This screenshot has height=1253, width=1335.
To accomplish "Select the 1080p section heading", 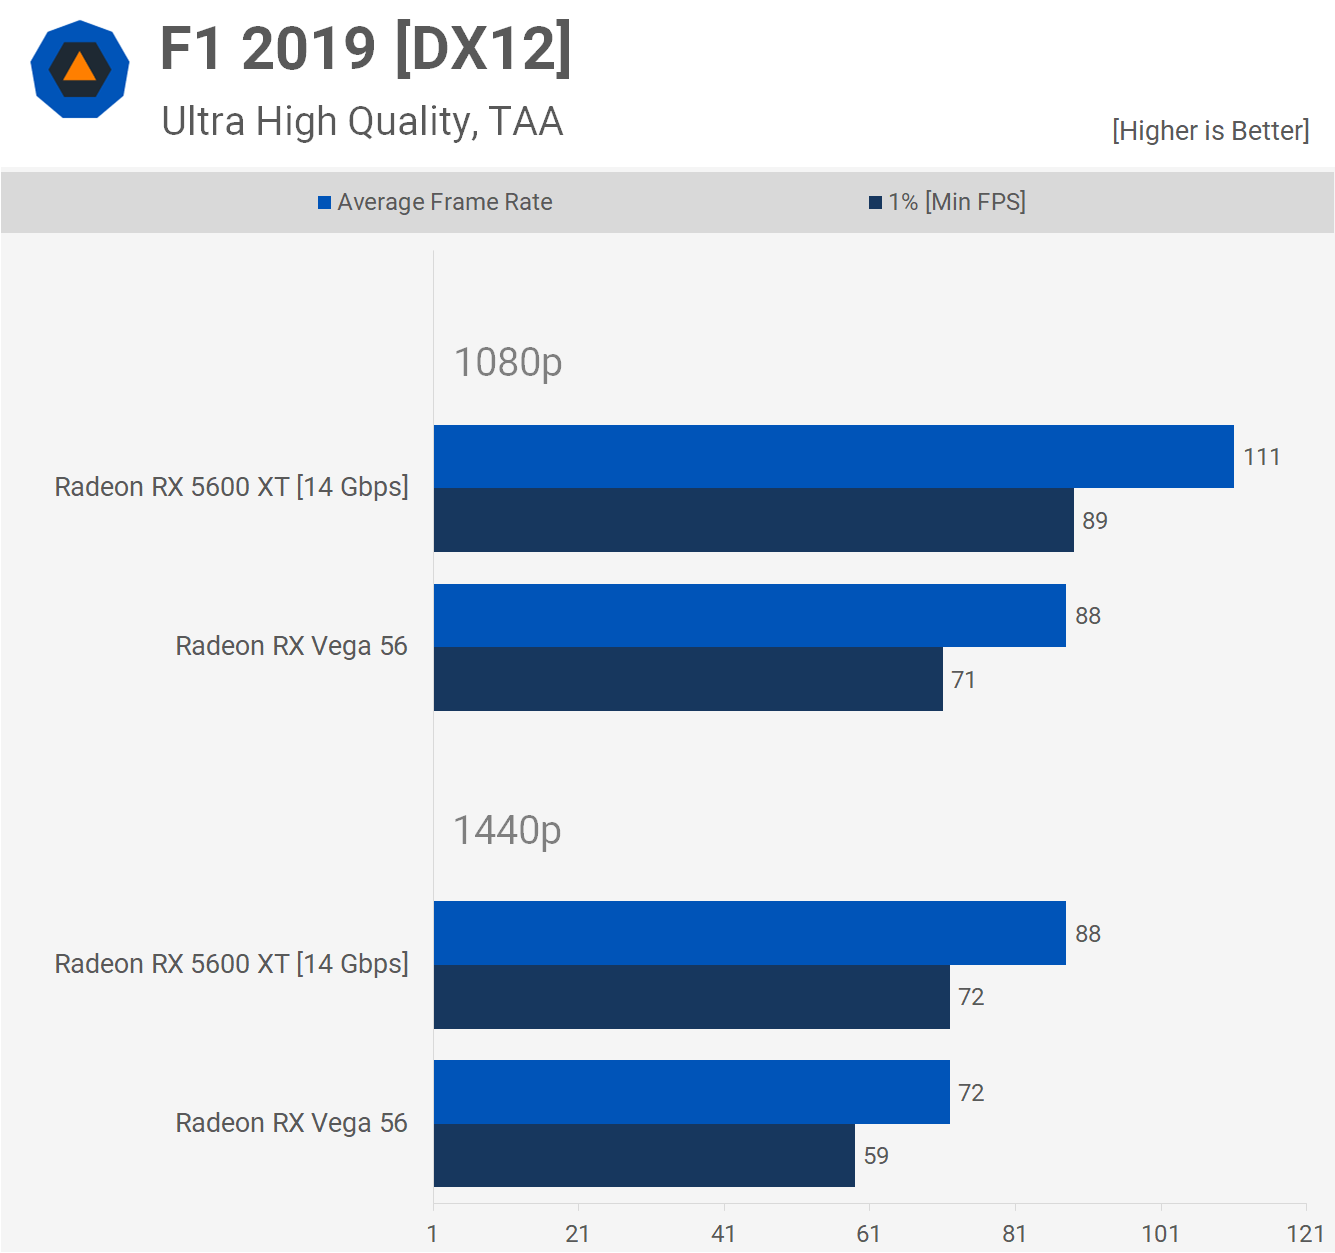I will point(508,362).
